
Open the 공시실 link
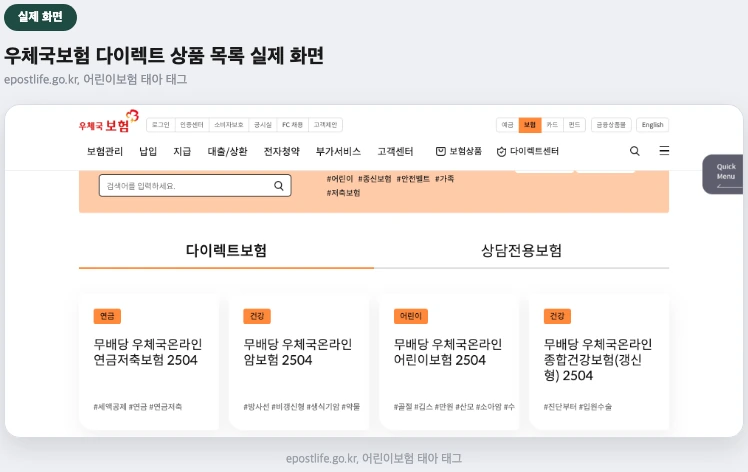[x=262, y=125]
